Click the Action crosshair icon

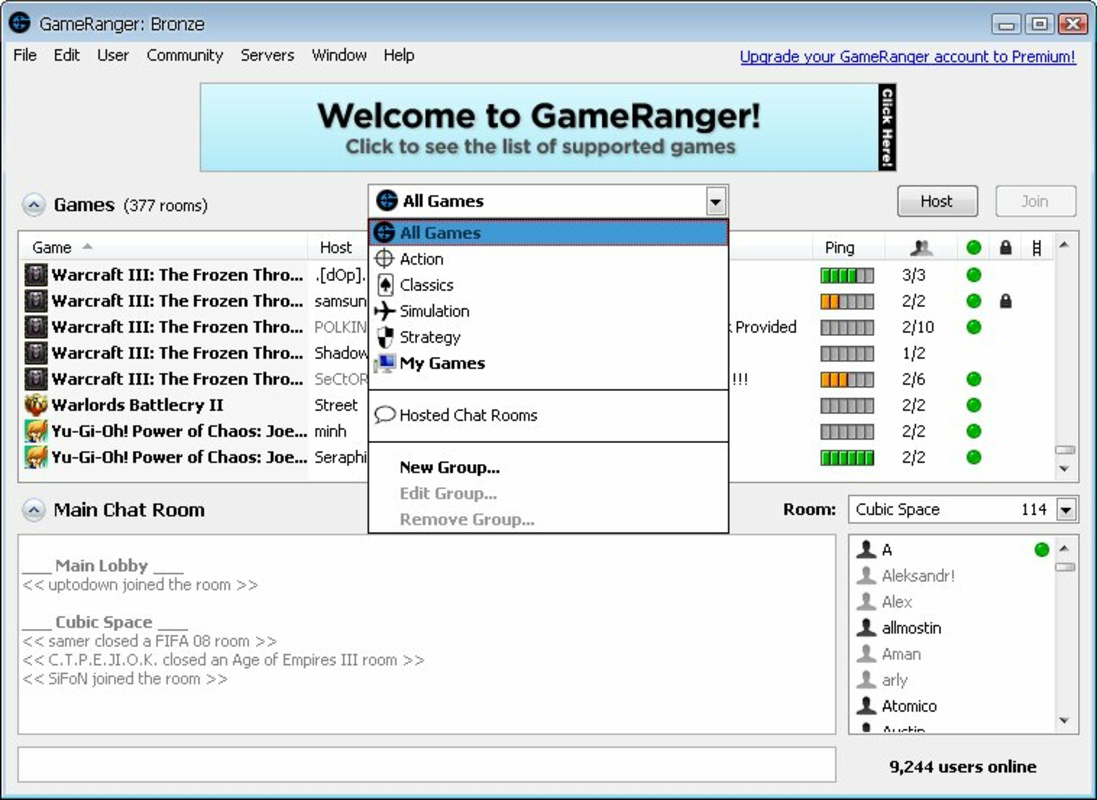pos(385,258)
